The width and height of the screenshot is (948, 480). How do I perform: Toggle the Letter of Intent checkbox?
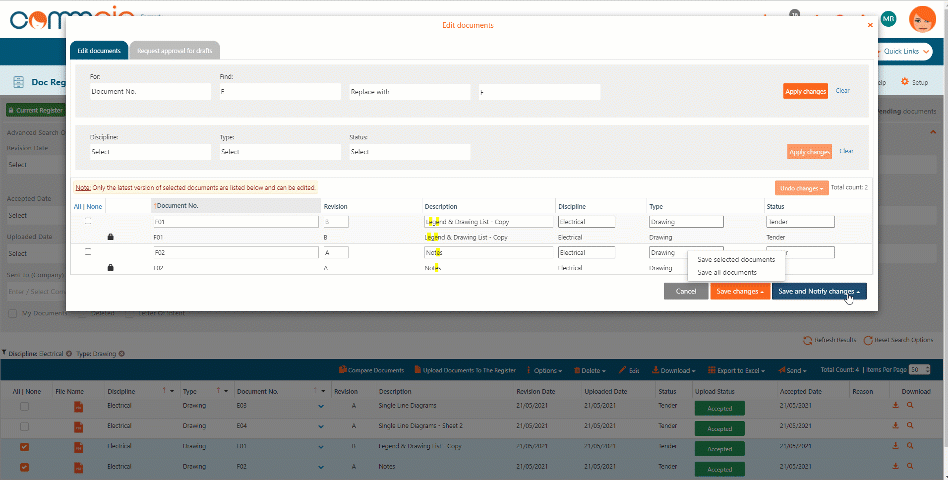pyautogui.click(x=129, y=314)
